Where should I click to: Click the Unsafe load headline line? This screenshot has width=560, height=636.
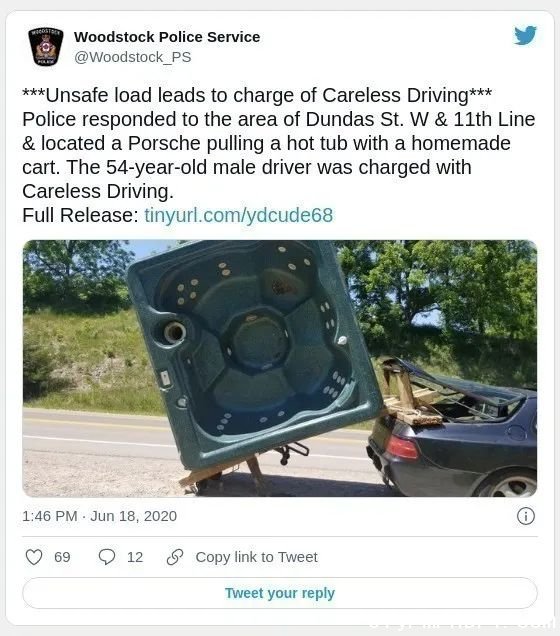click(x=257, y=95)
